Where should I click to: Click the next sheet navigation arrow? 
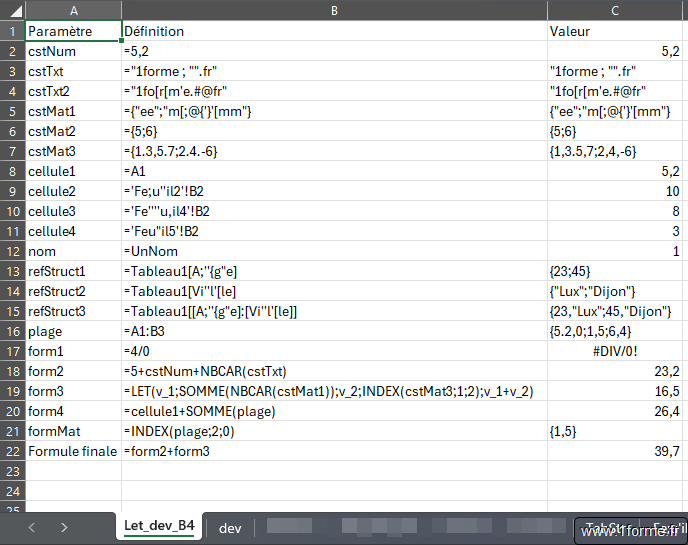[x=64, y=526]
